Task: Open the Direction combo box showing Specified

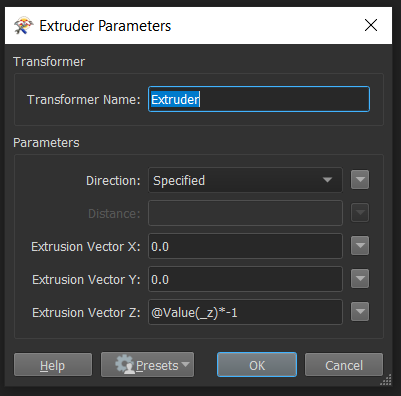Action: point(245,180)
